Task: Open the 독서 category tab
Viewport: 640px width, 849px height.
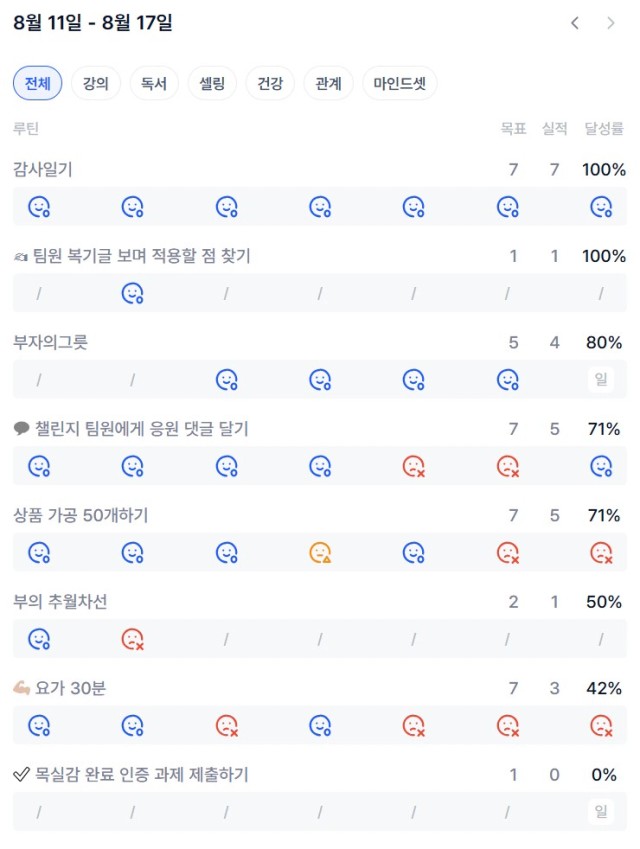Action: (x=154, y=83)
